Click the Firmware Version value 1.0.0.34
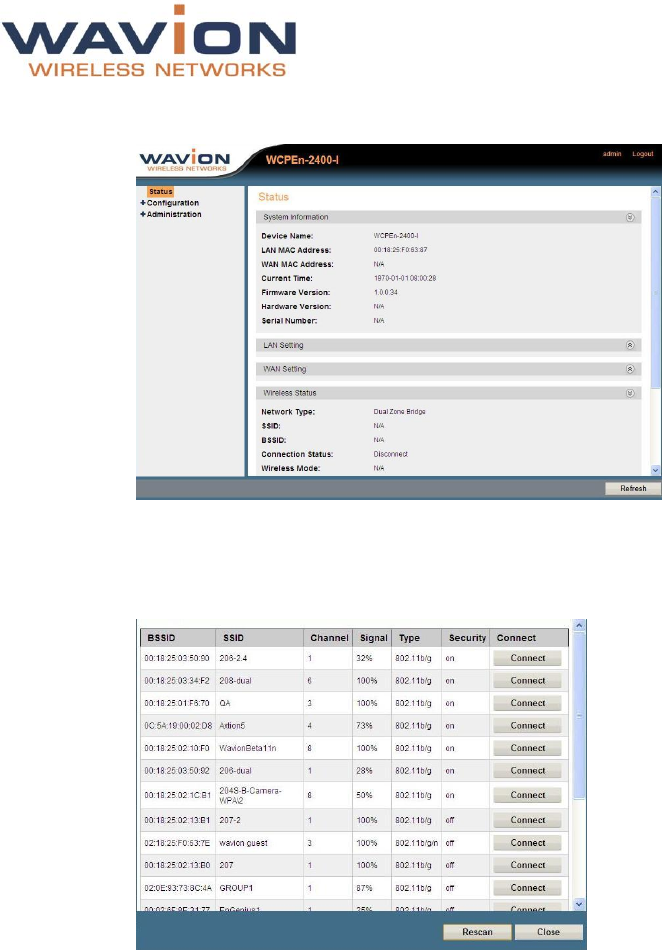This screenshot has width=662, height=950. click(x=386, y=292)
